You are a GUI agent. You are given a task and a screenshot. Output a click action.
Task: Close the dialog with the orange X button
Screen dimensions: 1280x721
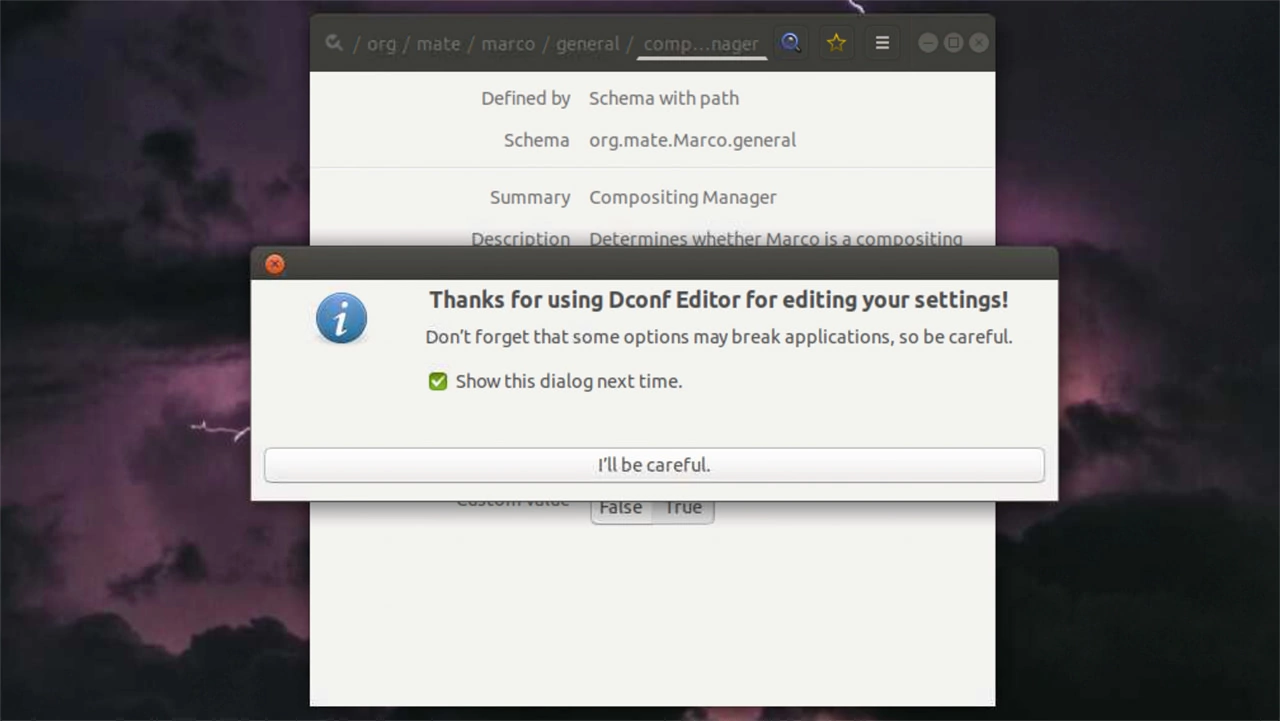pos(275,264)
